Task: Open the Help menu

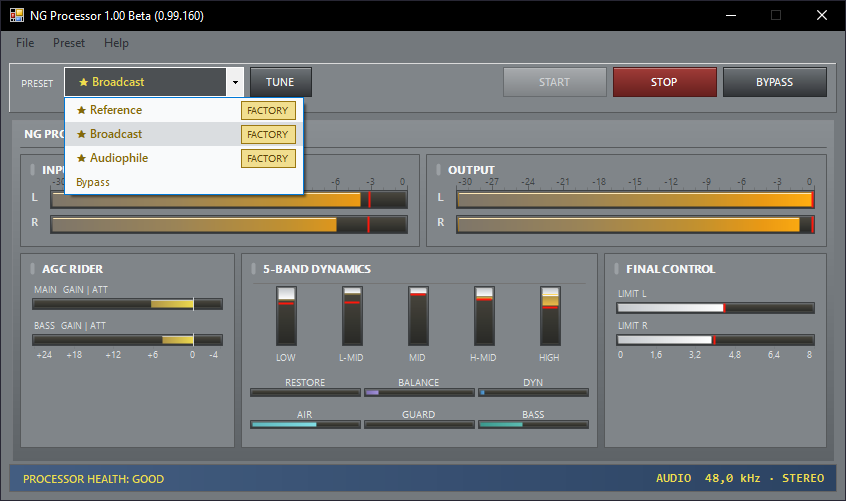Action: point(116,43)
